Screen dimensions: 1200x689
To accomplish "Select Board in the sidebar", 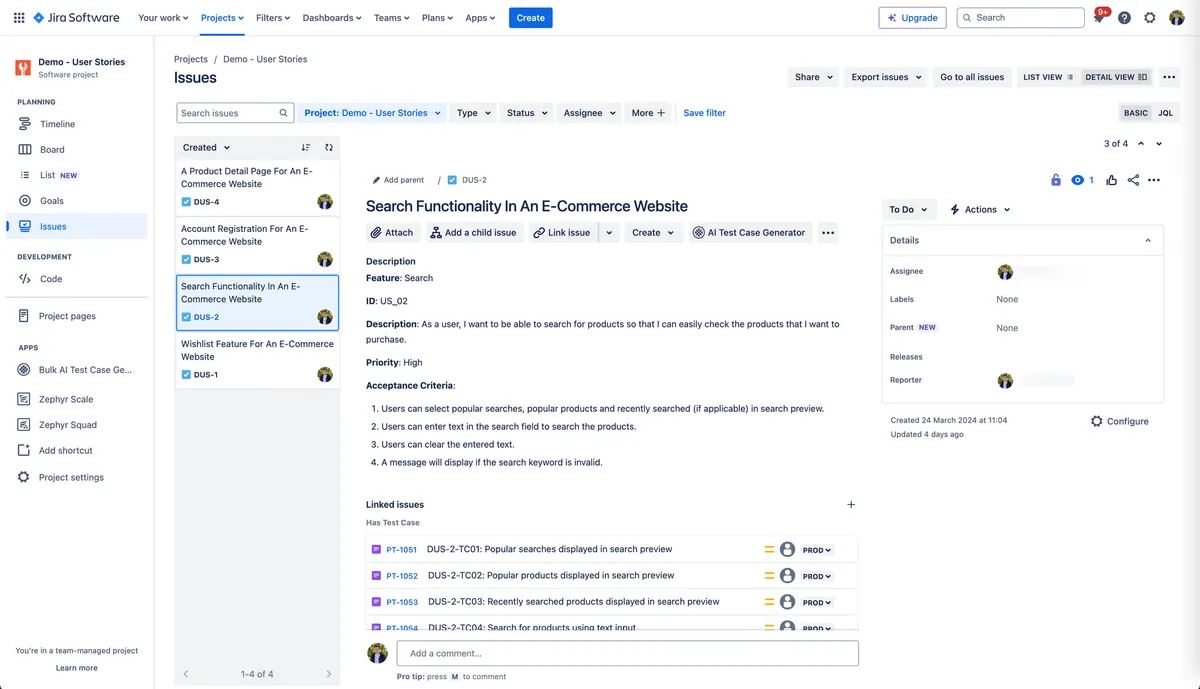I will [52, 150].
